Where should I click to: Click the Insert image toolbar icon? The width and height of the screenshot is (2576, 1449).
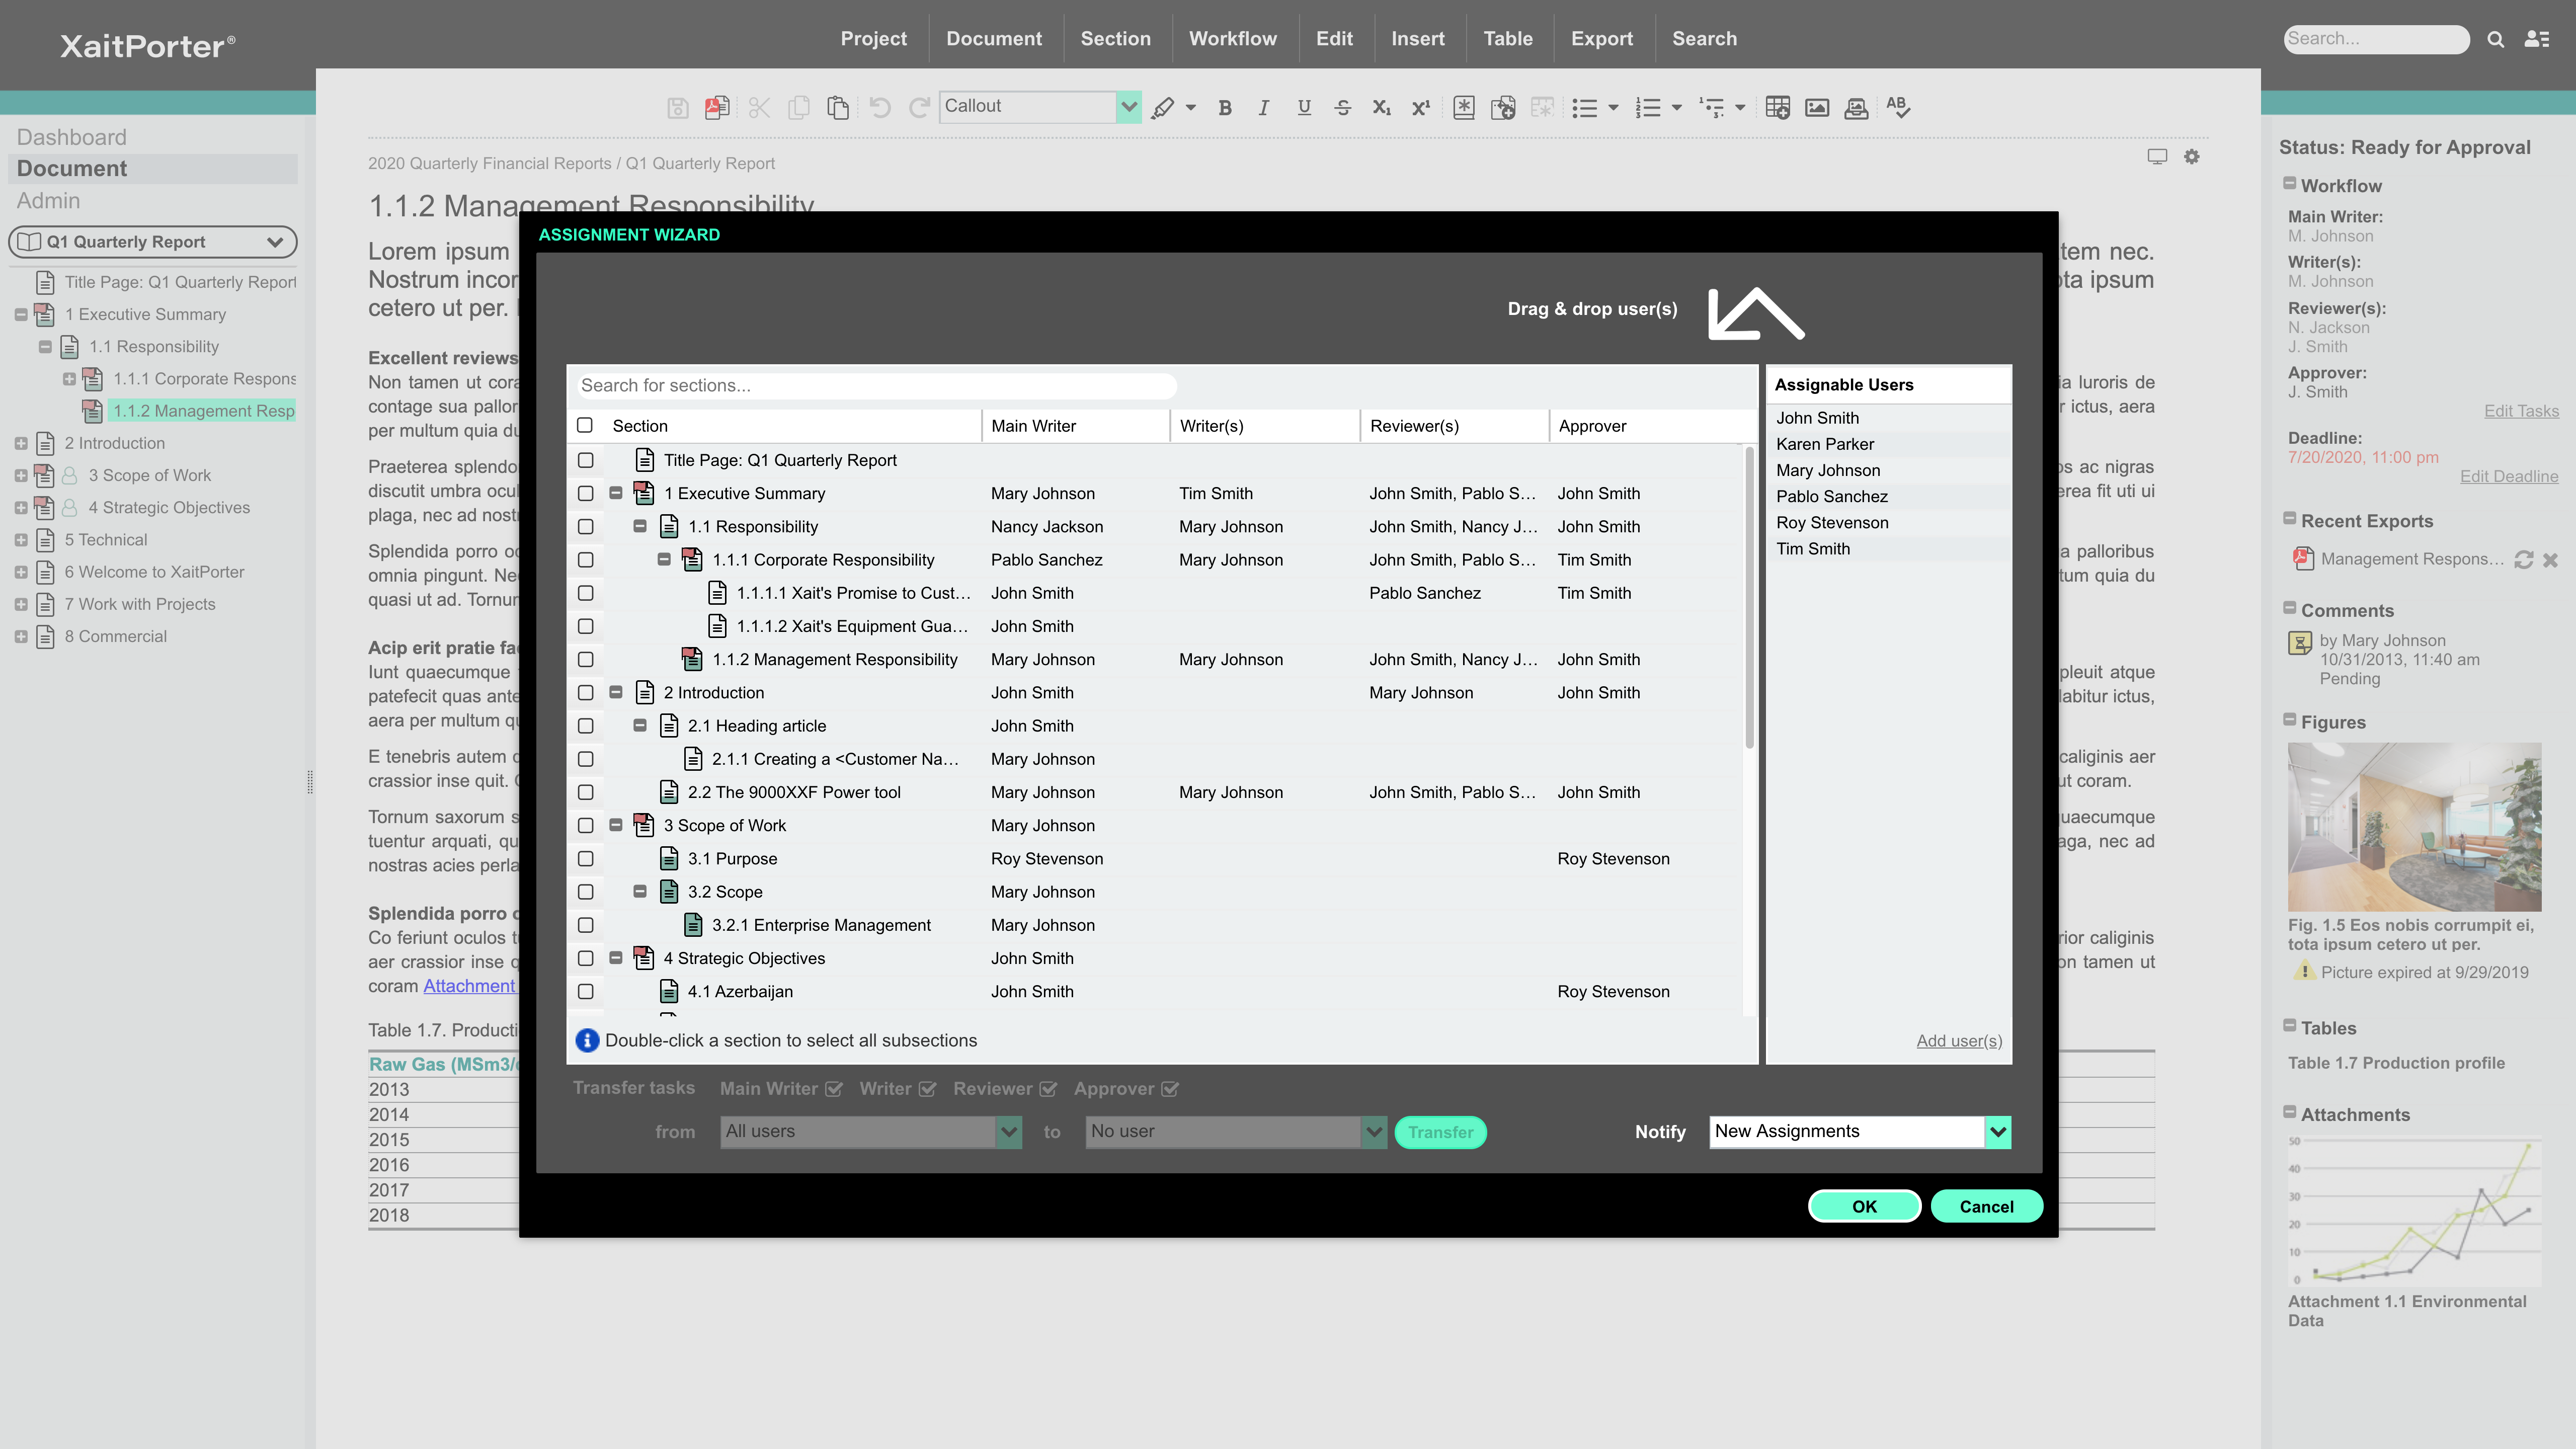pyautogui.click(x=1816, y=107)
